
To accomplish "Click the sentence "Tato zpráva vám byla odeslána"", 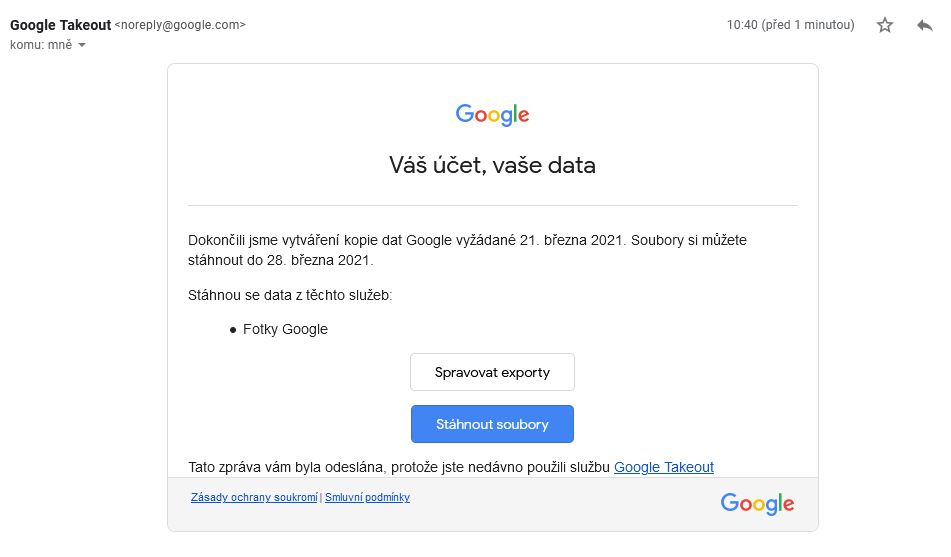I will click(x=399, y=467).
